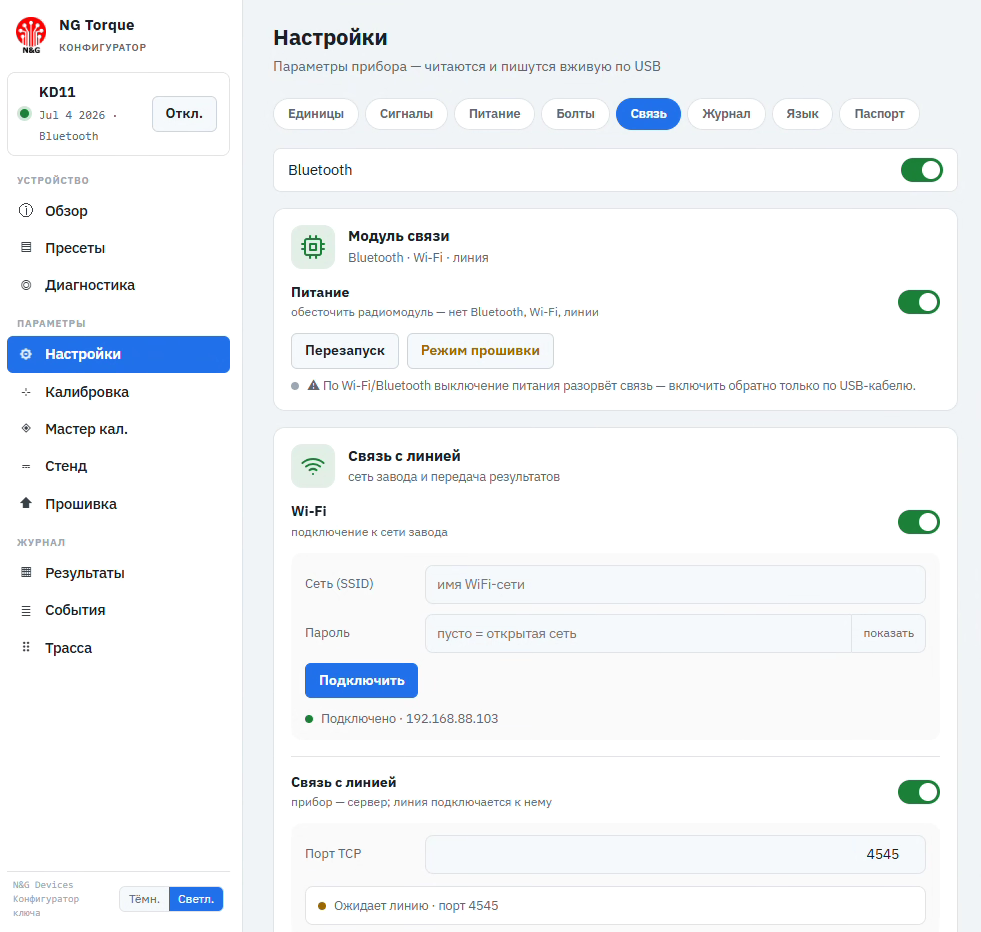
Task: Click the warning triangle icon in notice
Action: tap(313, 385)
